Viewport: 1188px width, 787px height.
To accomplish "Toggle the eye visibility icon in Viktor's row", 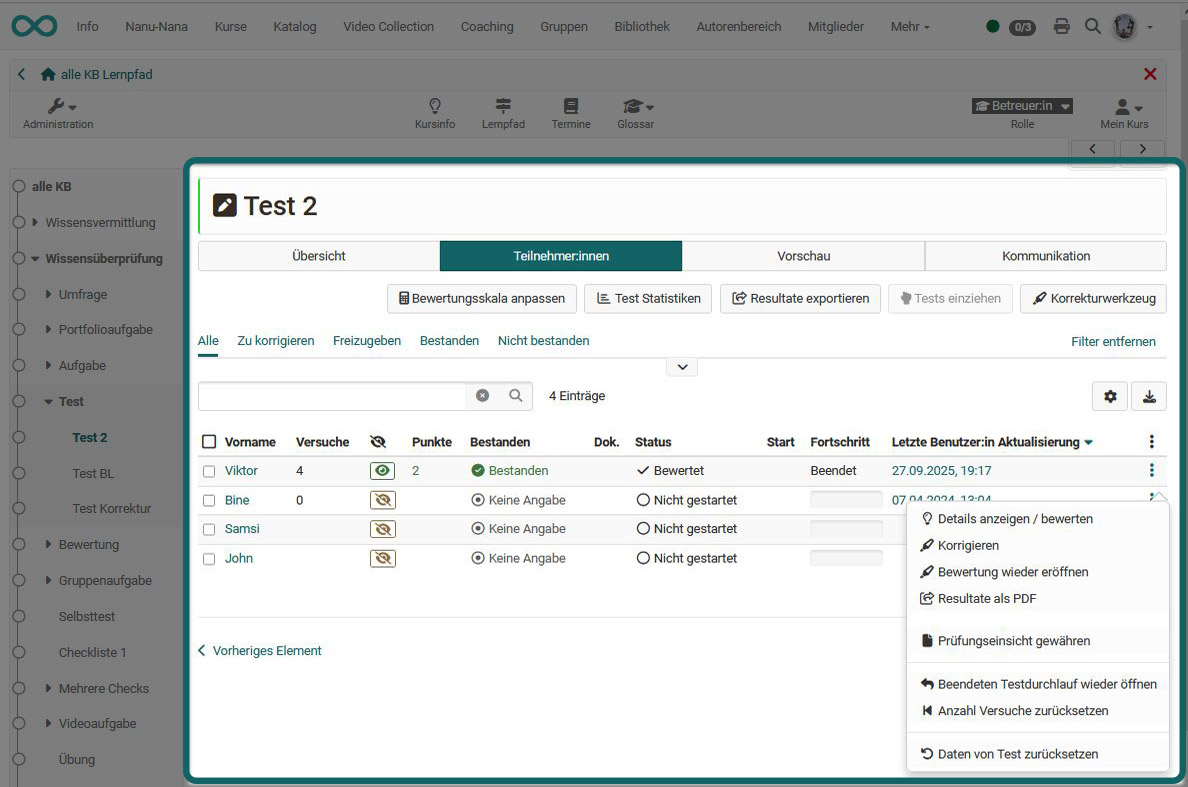I will click(x=382, y=470).
